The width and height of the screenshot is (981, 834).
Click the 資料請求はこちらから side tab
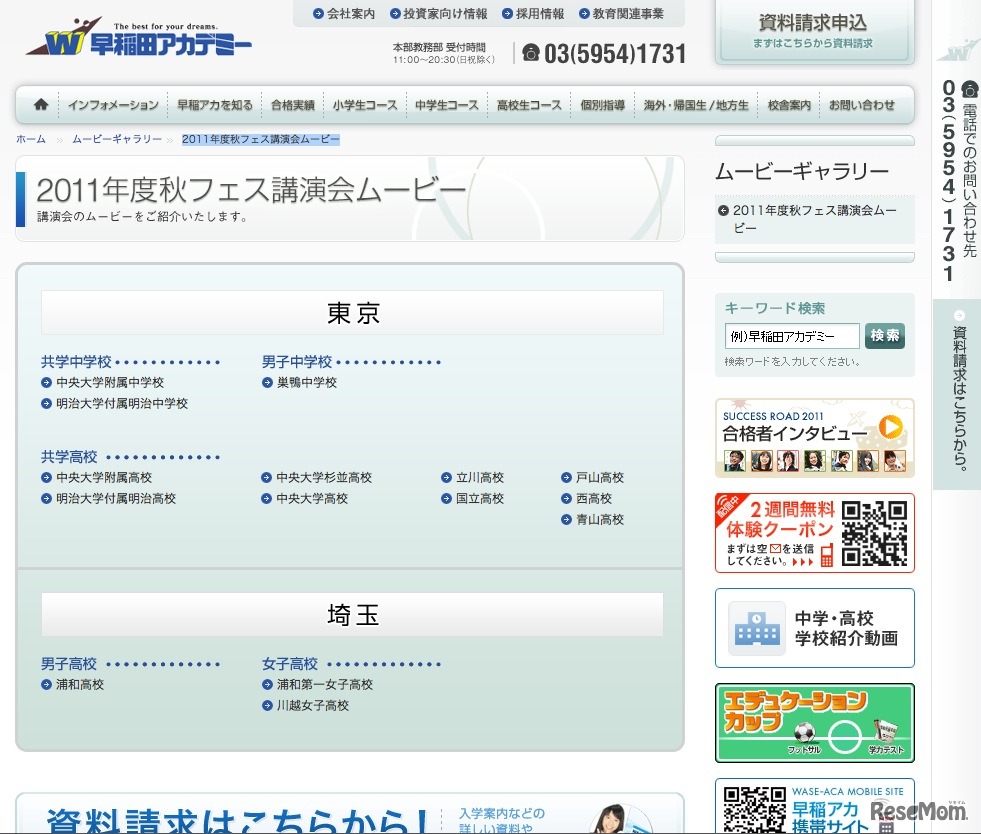click(958, 395)
